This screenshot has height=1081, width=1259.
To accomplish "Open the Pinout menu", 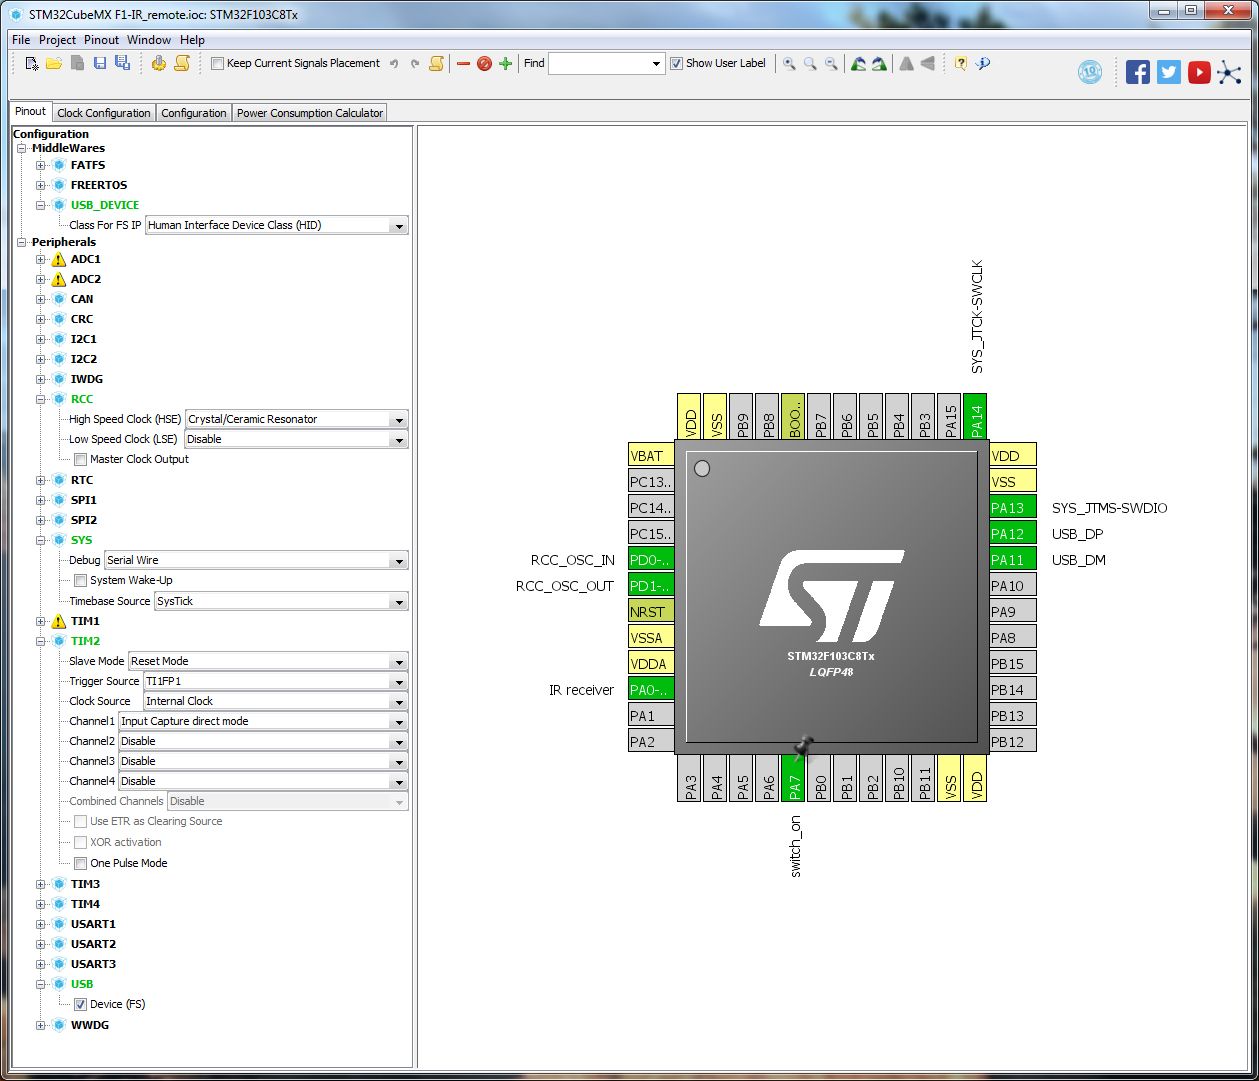I will (x=101, y=40).
